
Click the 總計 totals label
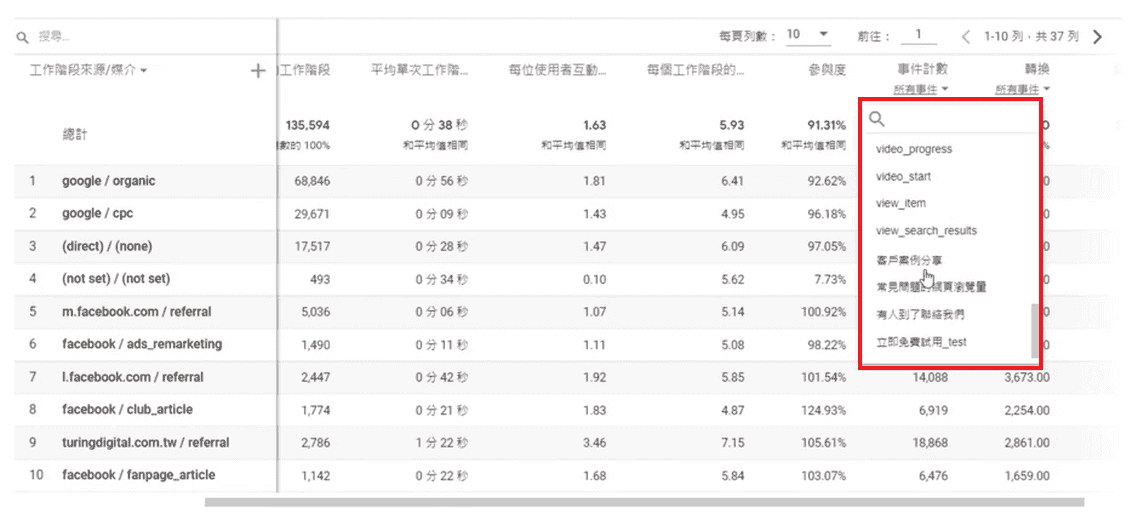click(75, 135)
